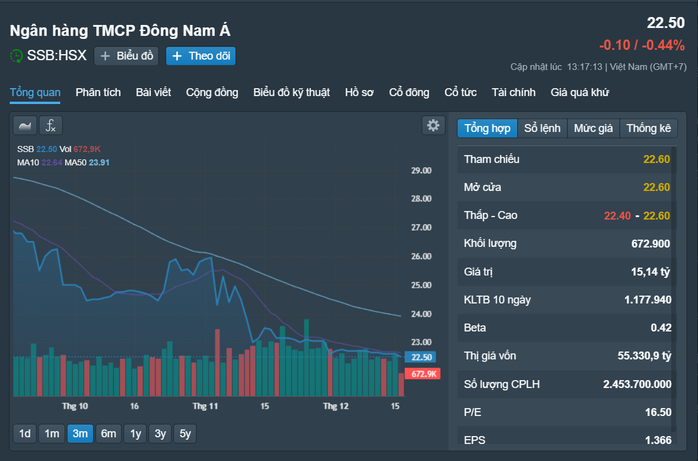This screenshot has width=698, height=461.
Task: Select the line chart type icon
Action: click(25, 125)
